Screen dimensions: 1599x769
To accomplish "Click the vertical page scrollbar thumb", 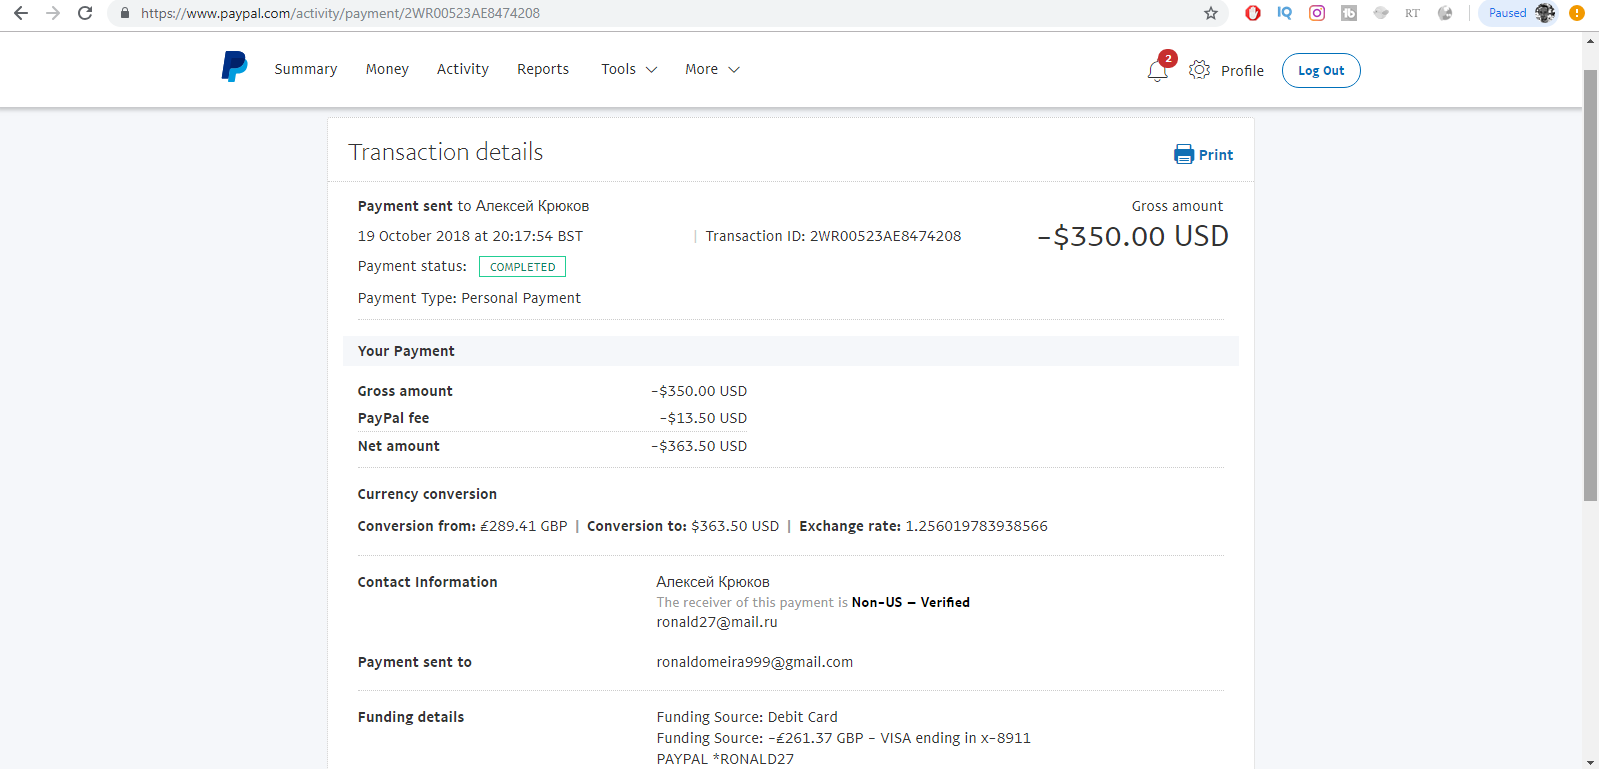I will pyautogui.click(x=1590, y=285).
